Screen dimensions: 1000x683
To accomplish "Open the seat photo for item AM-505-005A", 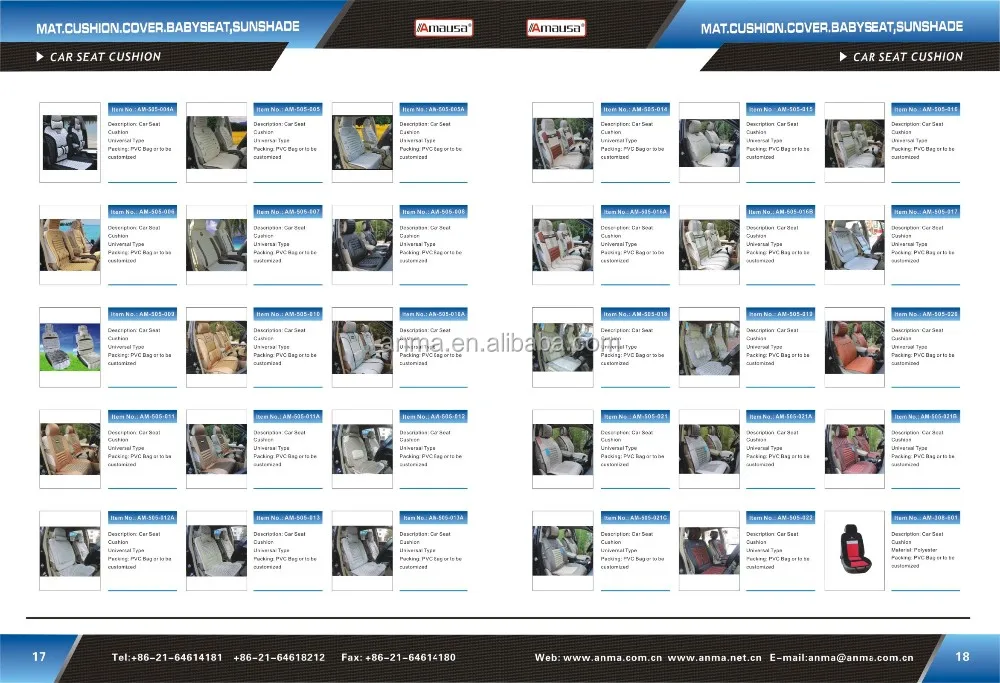I will (x=362, y=142).
